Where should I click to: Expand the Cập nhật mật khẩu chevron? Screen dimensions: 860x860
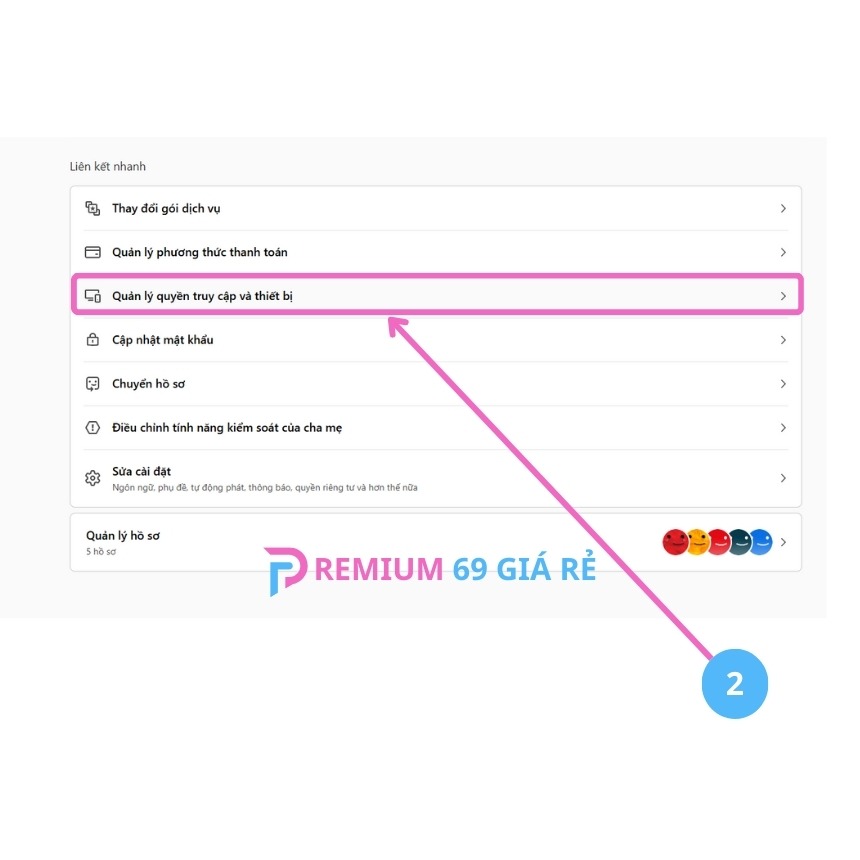point(783,340)
